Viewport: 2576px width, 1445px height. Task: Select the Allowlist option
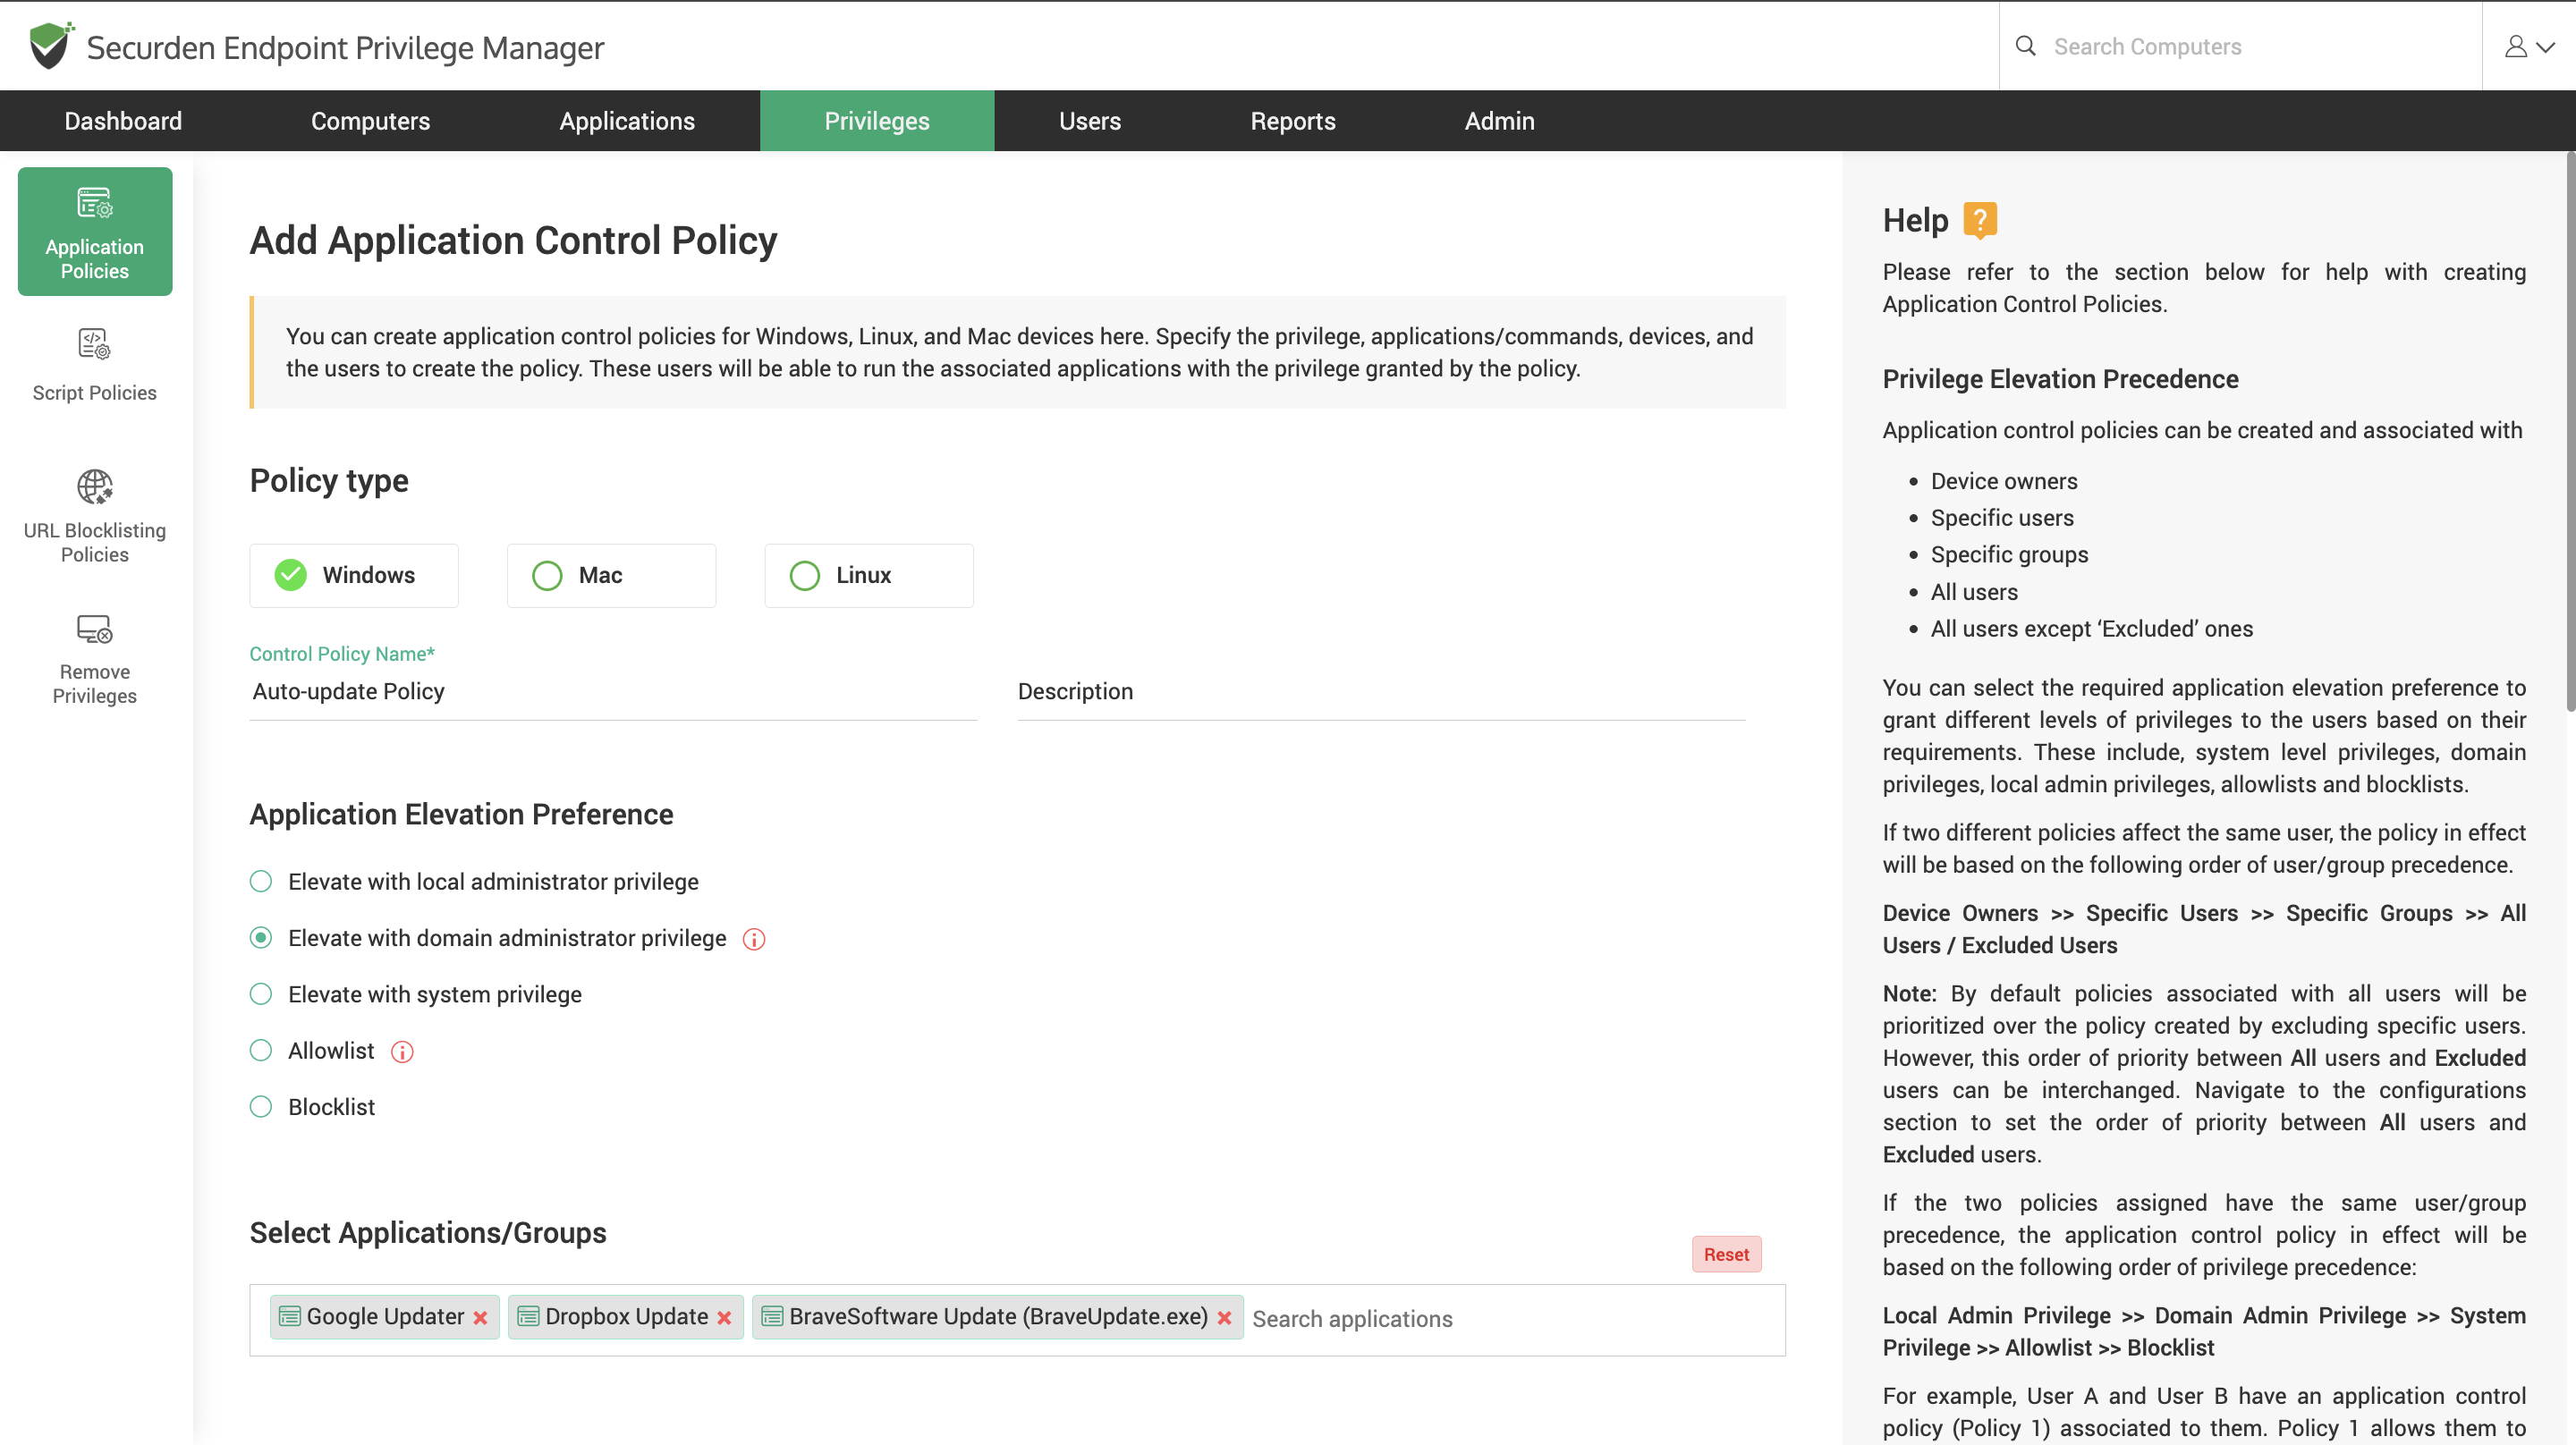(x=261, y=1050)
